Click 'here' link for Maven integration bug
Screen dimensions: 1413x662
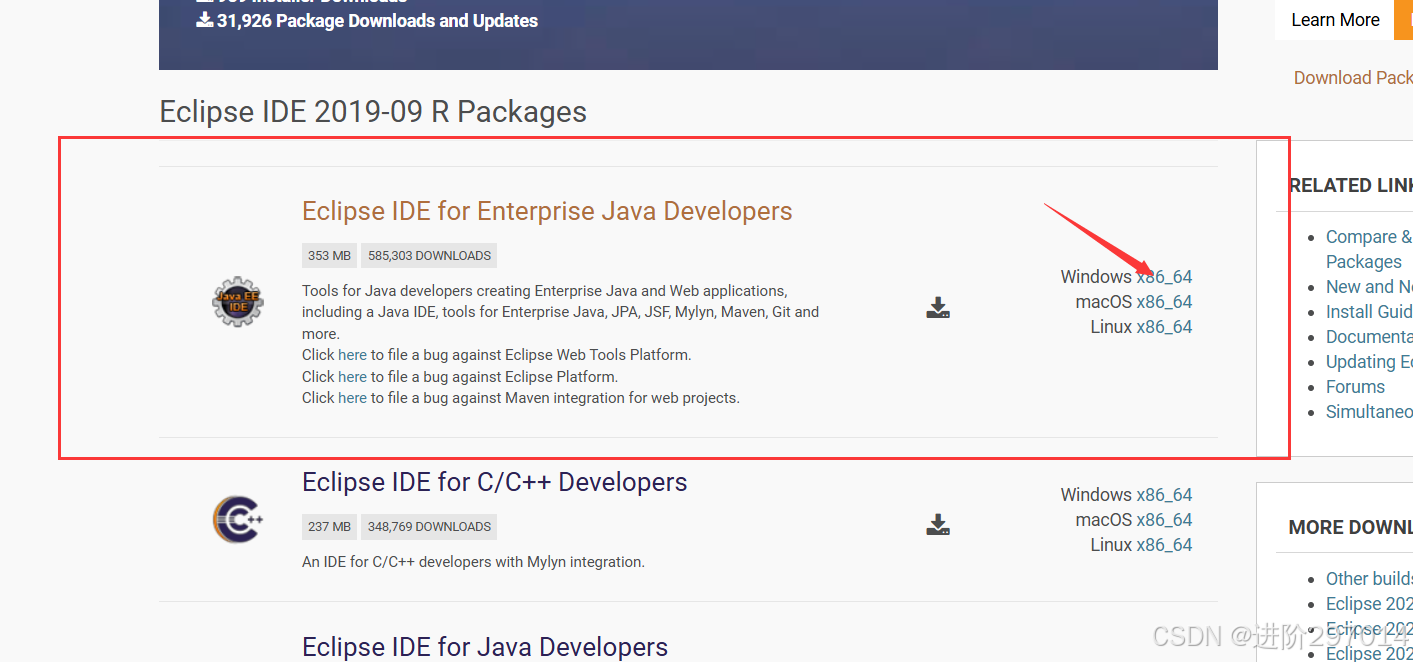(x=352, y=398)
